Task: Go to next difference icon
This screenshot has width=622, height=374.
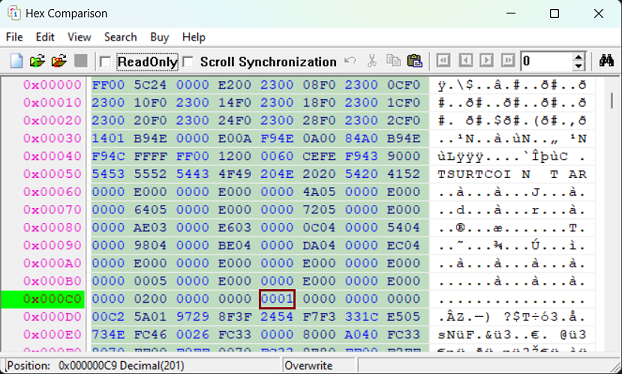Action: click(x=486, y=61)
